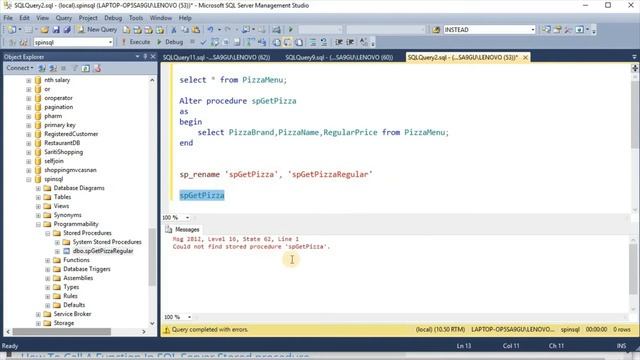Select the Database Diagrams folder

pos(79,188)
